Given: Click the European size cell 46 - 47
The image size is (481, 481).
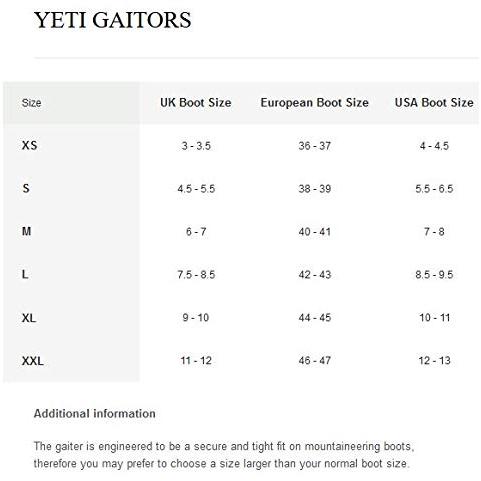Looking at the screenshot, I should point(315,361).
